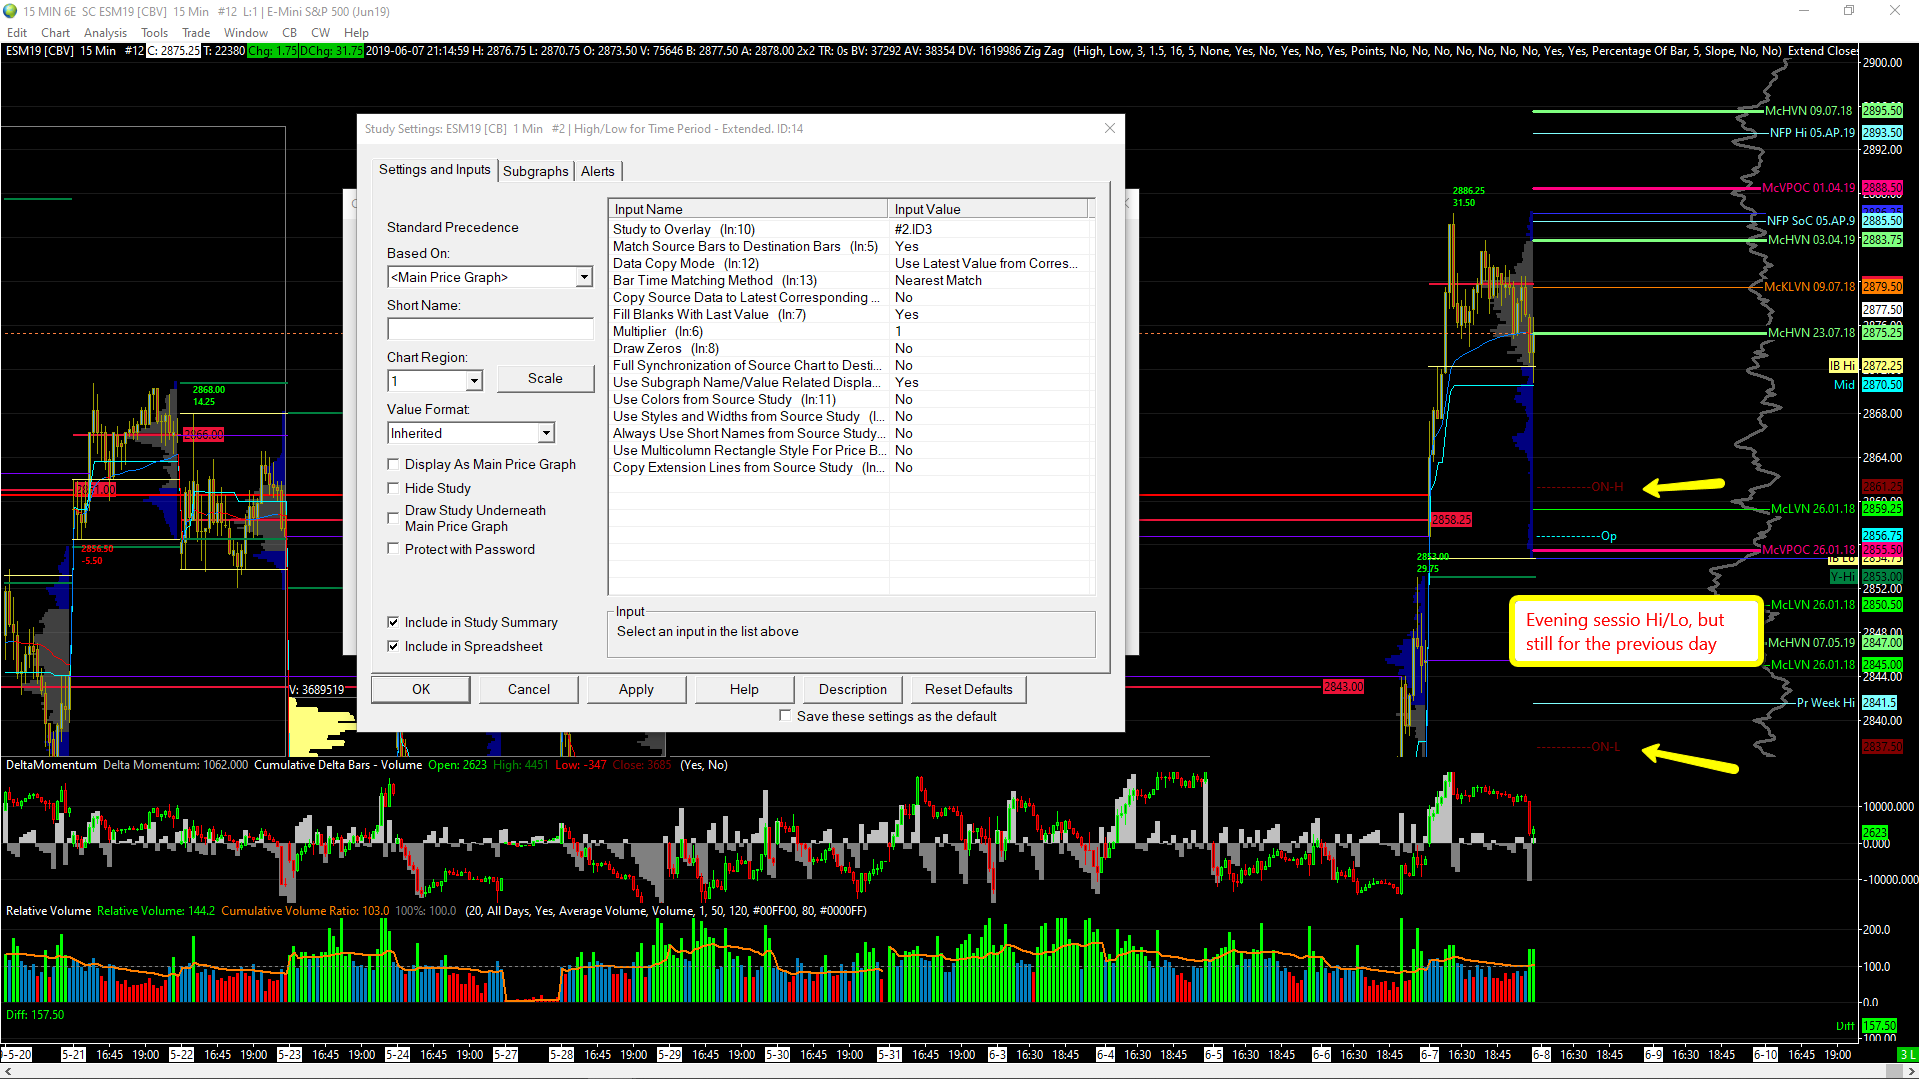Focus the Short Name text field

[490, 329]
